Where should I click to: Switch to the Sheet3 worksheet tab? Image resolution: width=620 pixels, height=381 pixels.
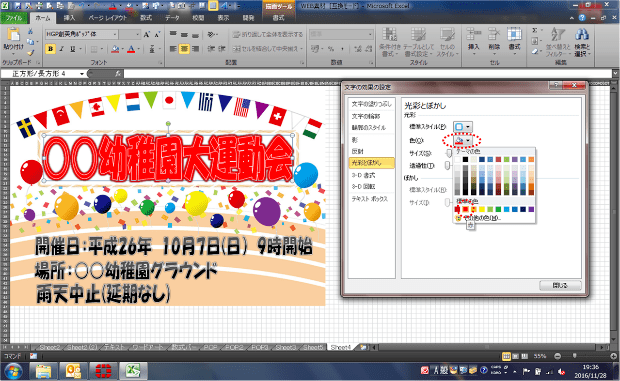tap(285, 347)
